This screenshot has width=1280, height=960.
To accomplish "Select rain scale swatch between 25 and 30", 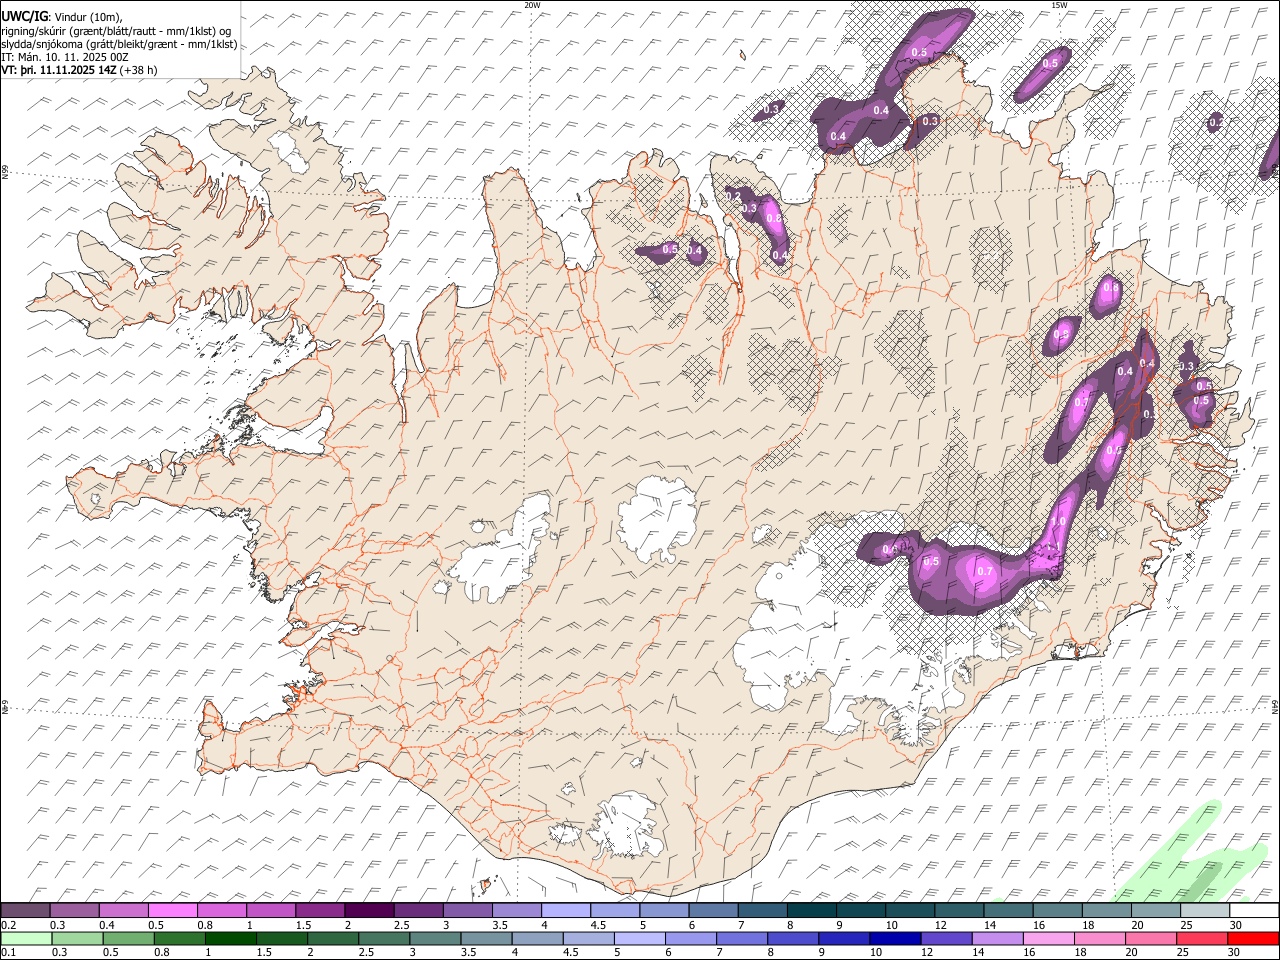I will click(x=1204, y=938).
